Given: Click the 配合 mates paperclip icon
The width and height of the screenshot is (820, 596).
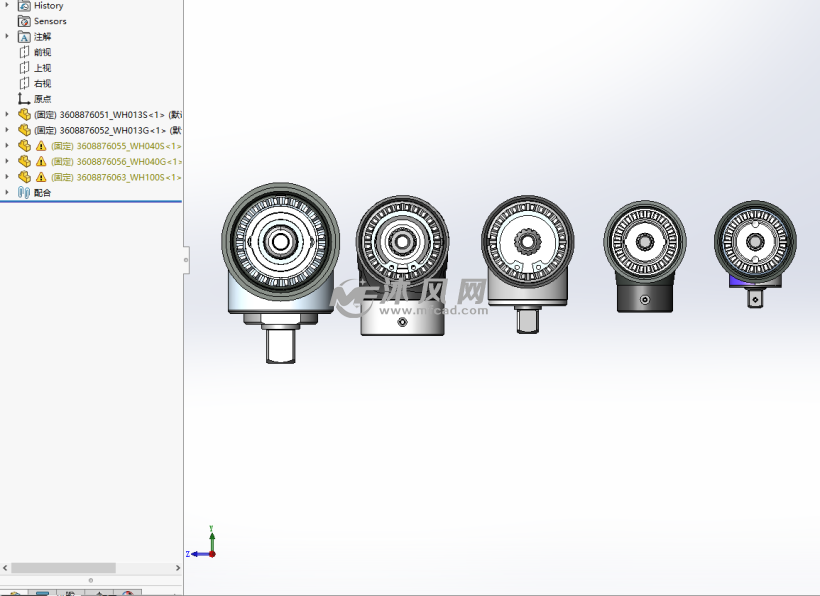Looking at the screenshot, I should tap(25, 192).
